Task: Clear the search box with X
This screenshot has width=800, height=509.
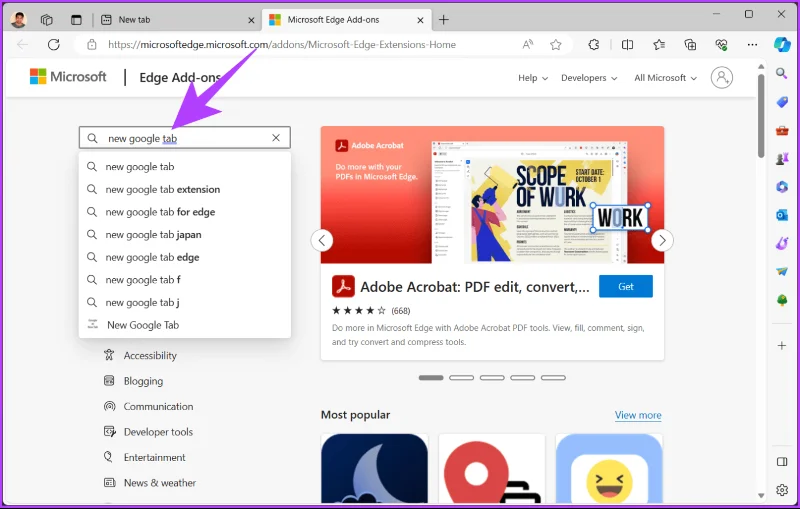Action: tap(276, 138)
